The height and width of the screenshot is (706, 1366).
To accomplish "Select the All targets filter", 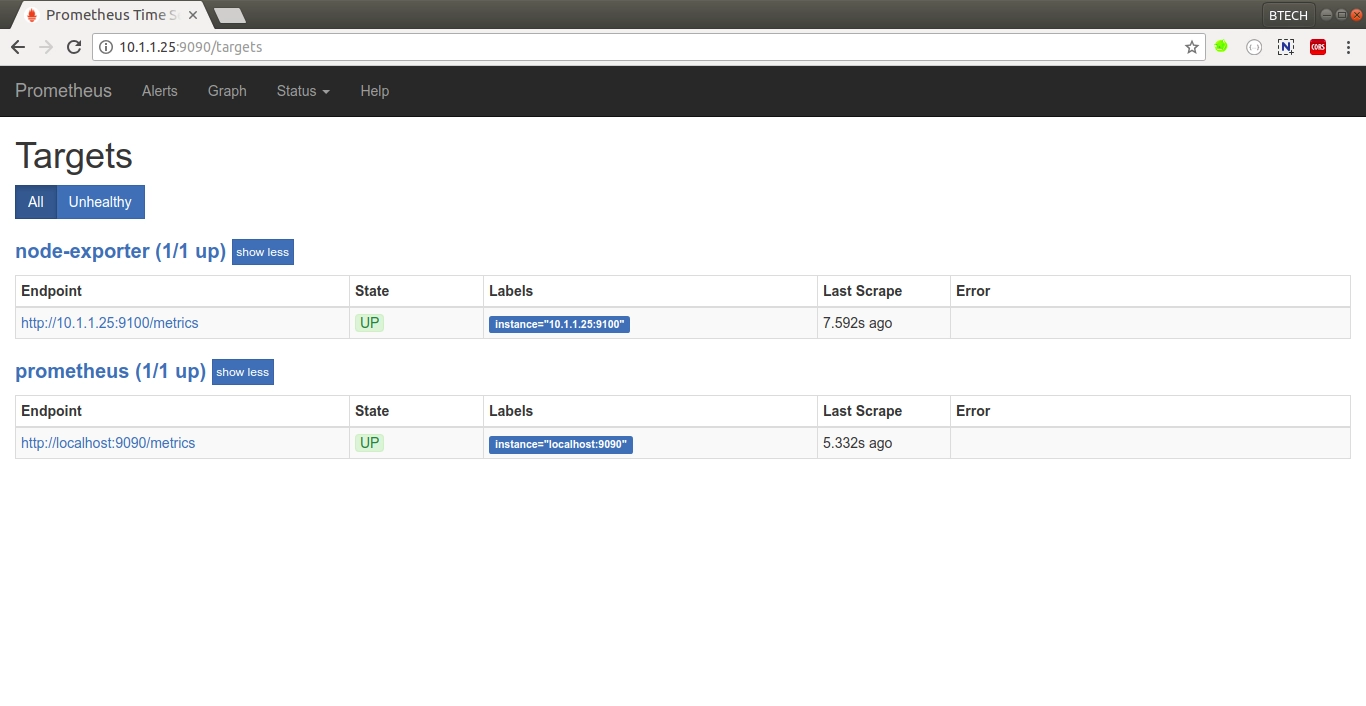I will click(x=36, y=202).
